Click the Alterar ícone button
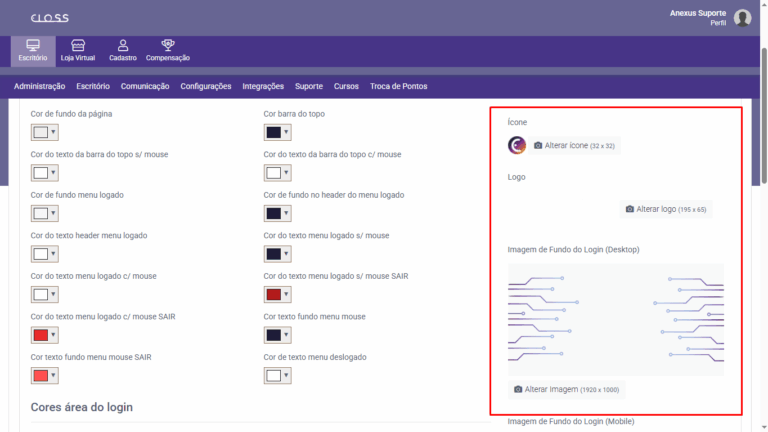Image resolution: width=768 pixels, height=432 pixels. 574,145
